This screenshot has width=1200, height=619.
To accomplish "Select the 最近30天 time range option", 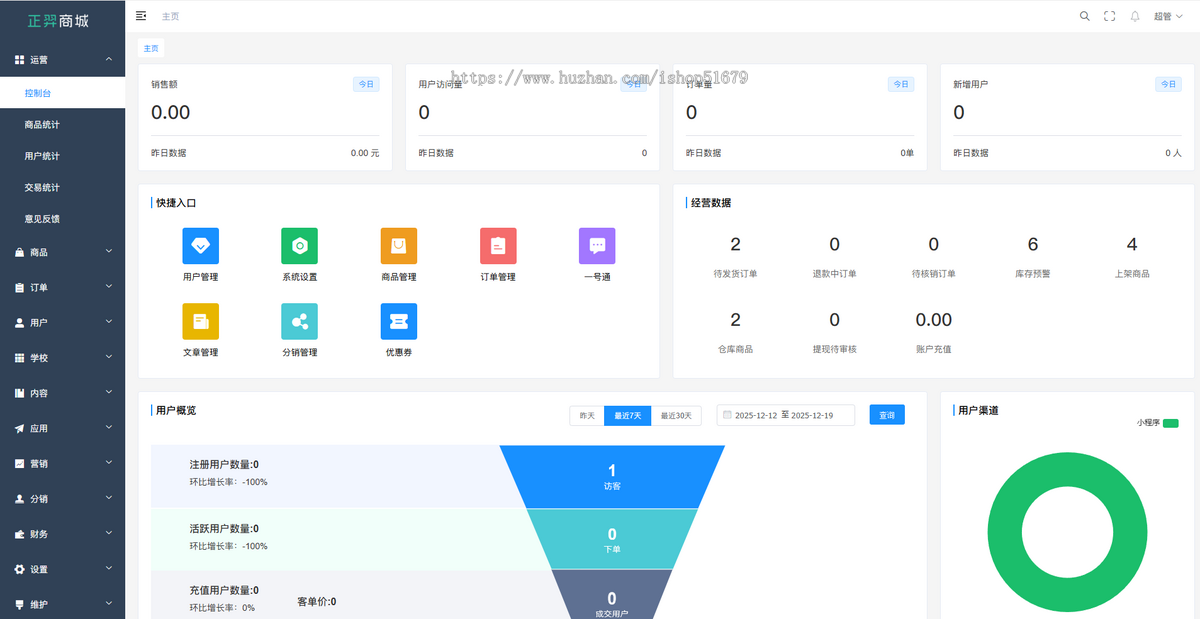I will pyautogui.click(x=677, y=415).
